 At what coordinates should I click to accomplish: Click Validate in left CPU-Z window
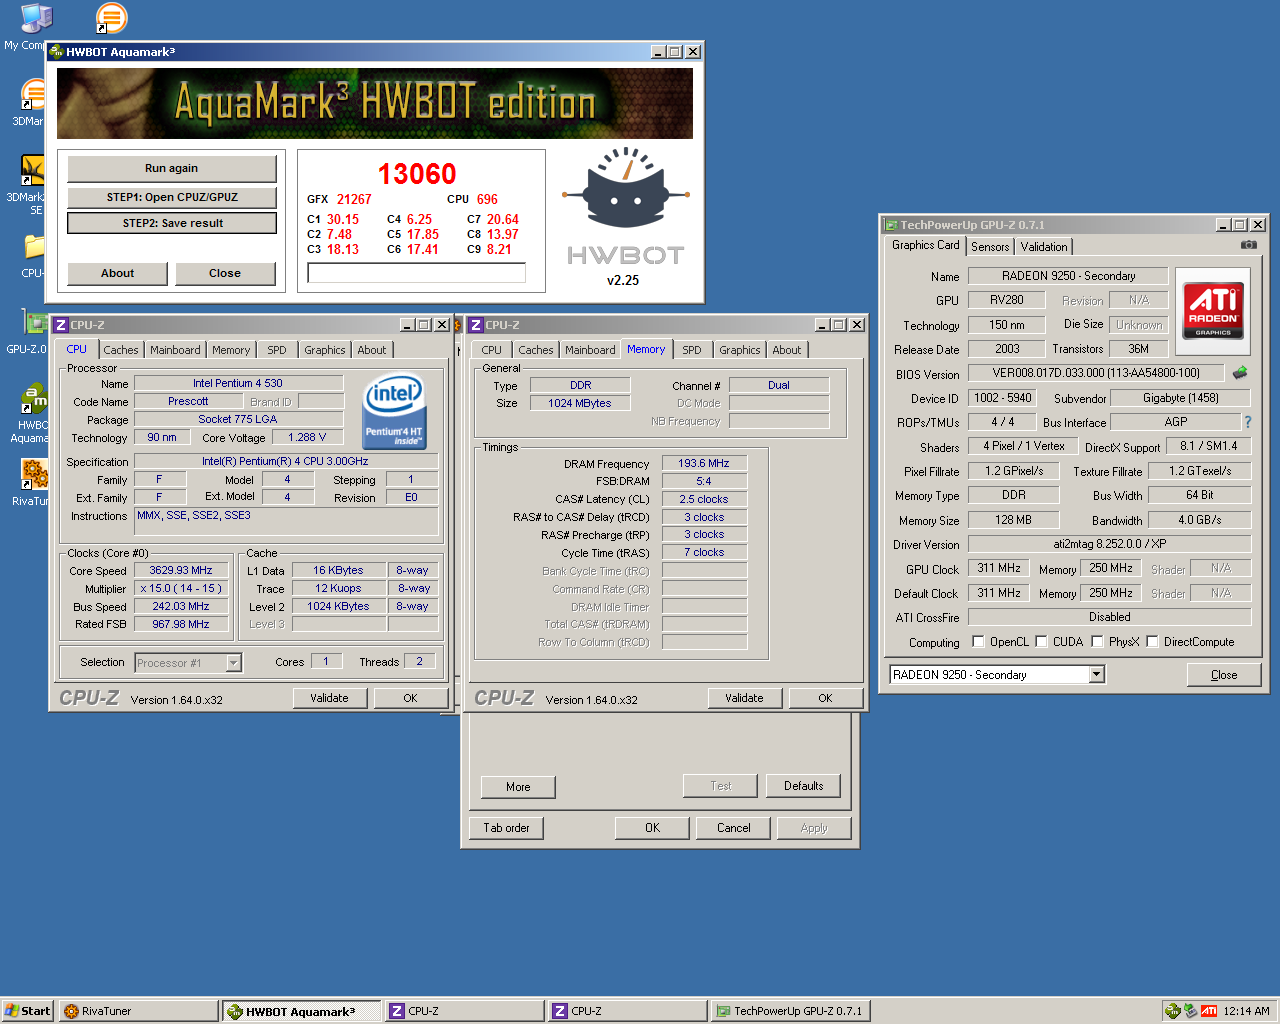click(329, 698)
